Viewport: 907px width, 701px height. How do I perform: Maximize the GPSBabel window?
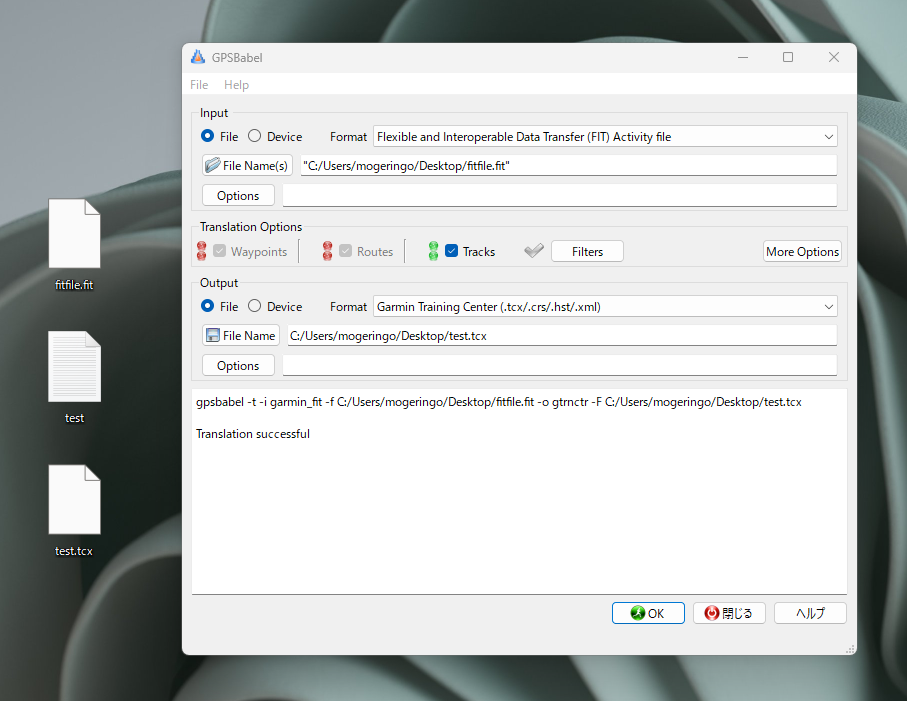tap(788, 57)
